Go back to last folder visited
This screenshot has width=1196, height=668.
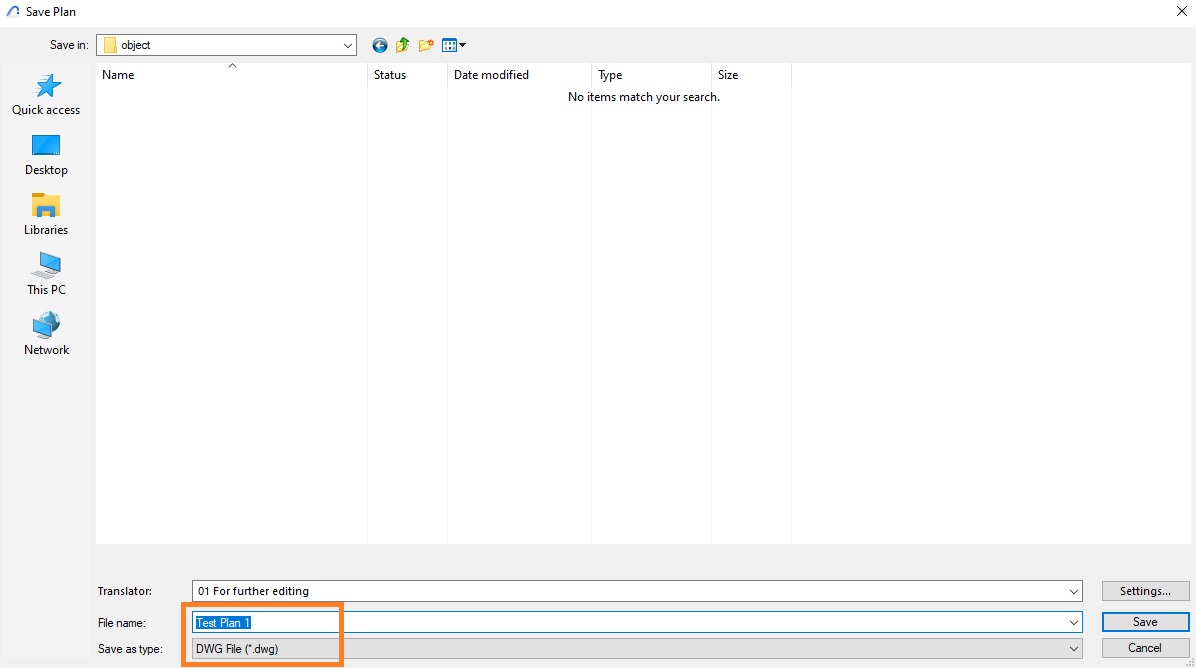[379, 46]
